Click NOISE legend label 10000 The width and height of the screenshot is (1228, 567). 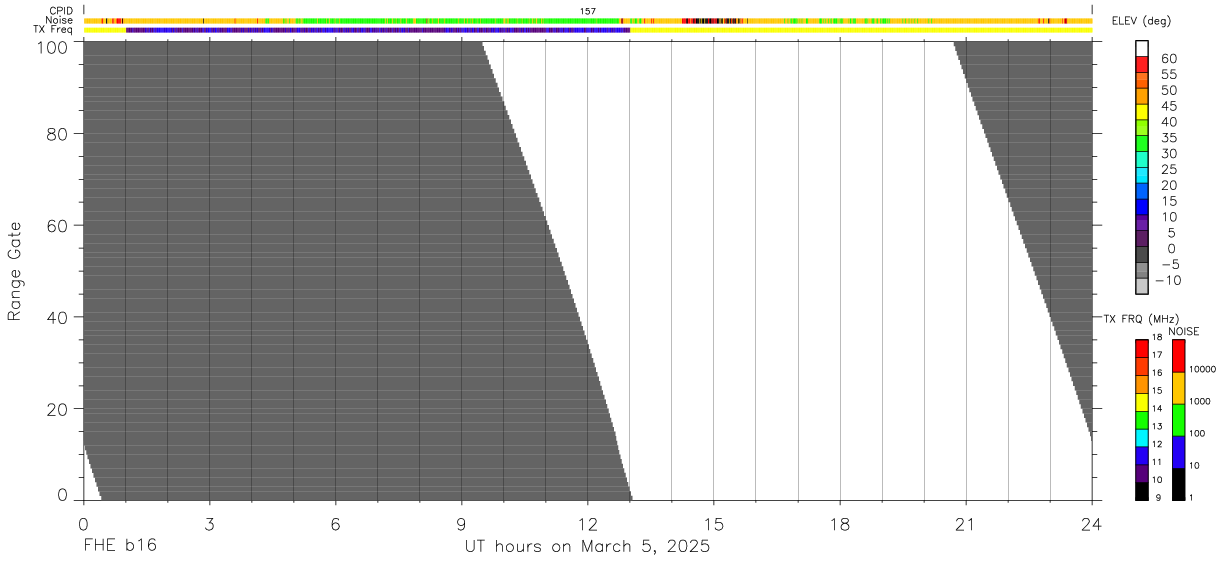click(x=1204, y=369)
